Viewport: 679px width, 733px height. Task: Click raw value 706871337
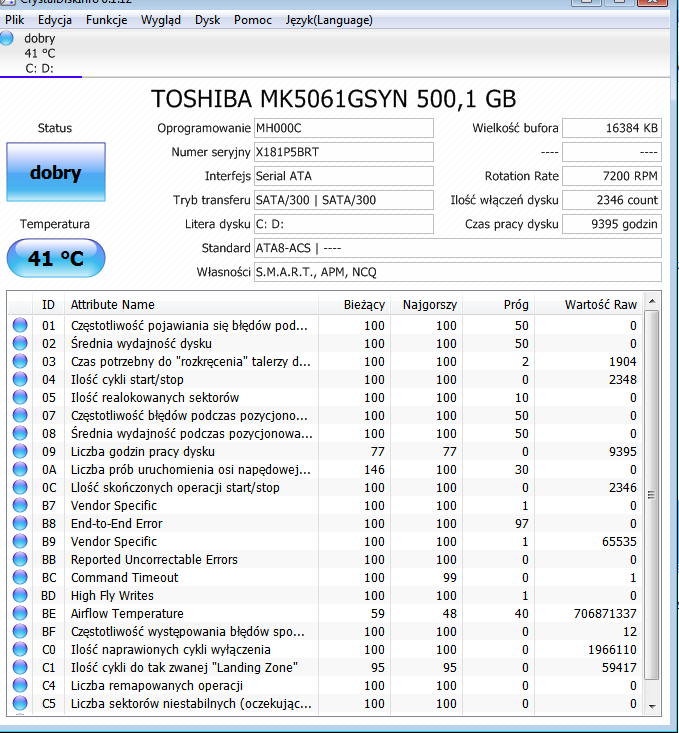click(605, 613)
